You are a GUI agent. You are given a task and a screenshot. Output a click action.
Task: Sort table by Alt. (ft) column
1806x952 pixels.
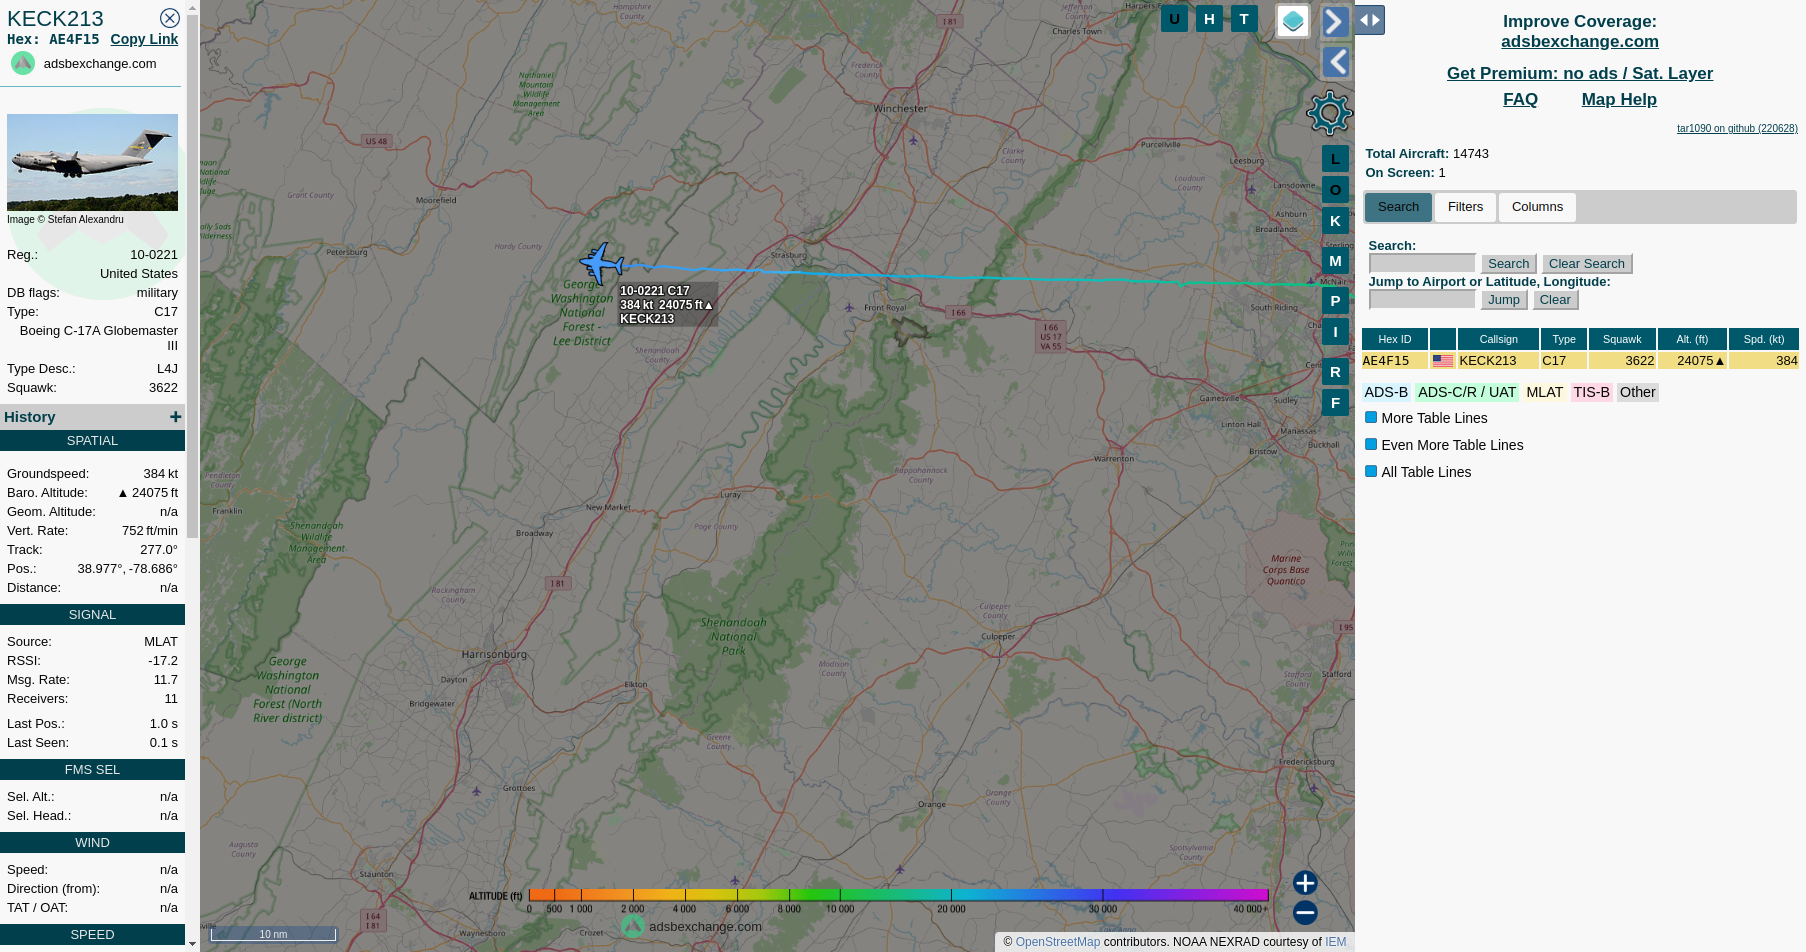point(1692,339)
